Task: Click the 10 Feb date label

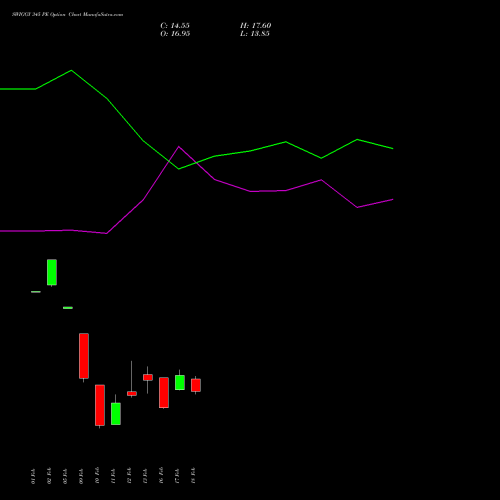Action: tap(97, 476)
